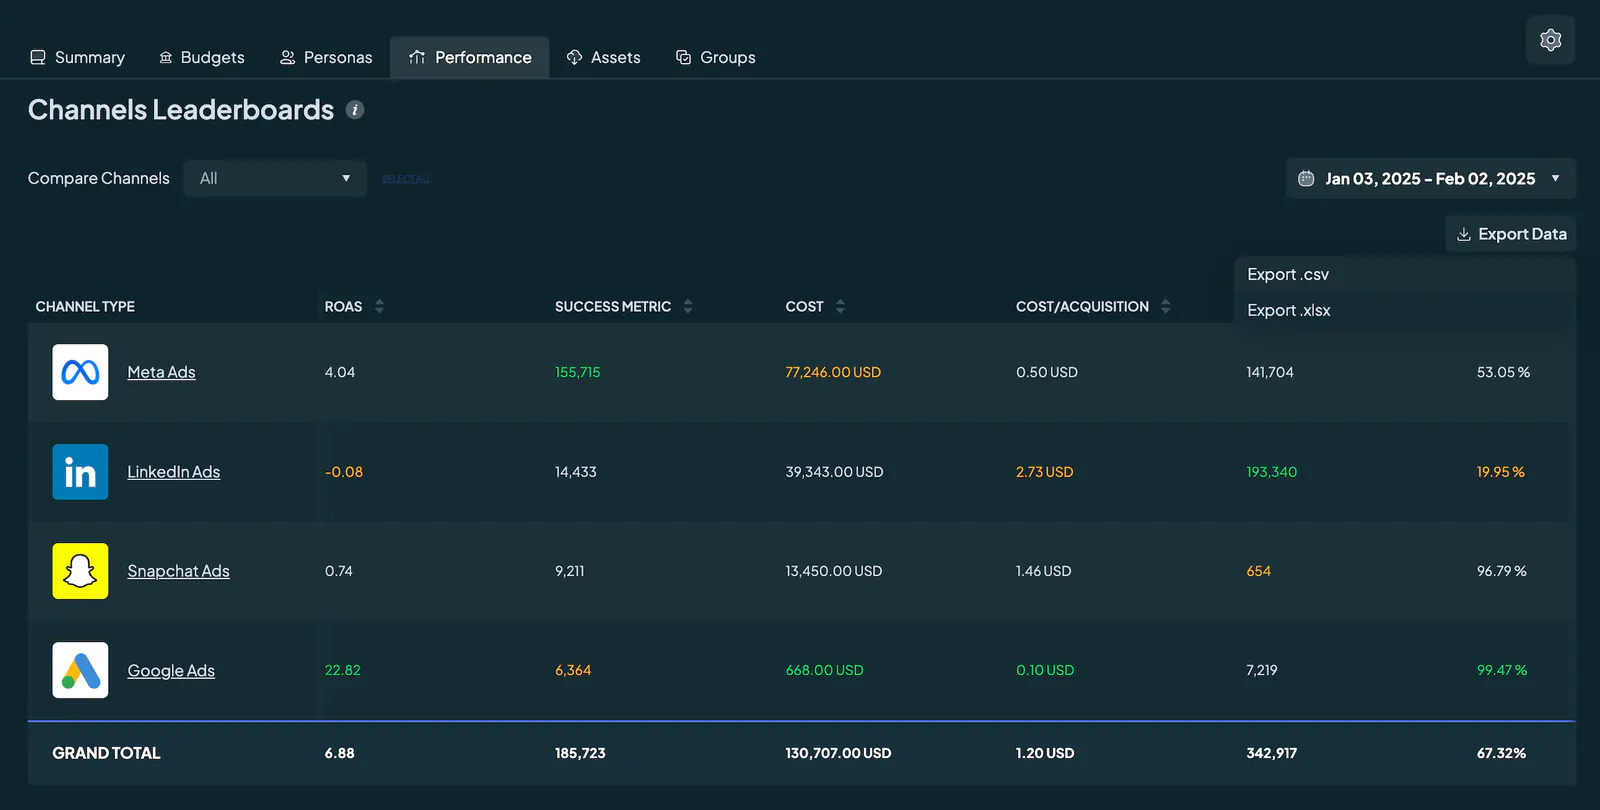The height and width of the screenshot is (810, 1600).
Task: Sort by Cost column arrows
Action: tap(840, 306)
